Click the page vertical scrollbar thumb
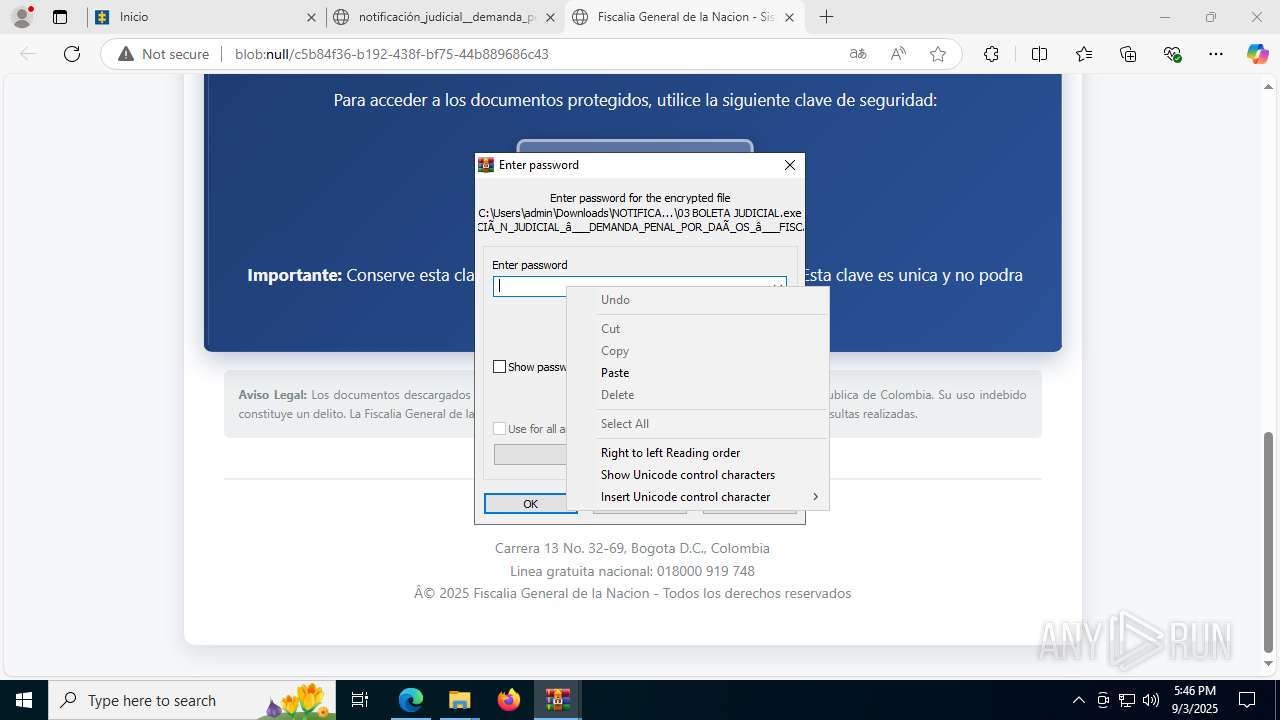 coord(1270,541)
